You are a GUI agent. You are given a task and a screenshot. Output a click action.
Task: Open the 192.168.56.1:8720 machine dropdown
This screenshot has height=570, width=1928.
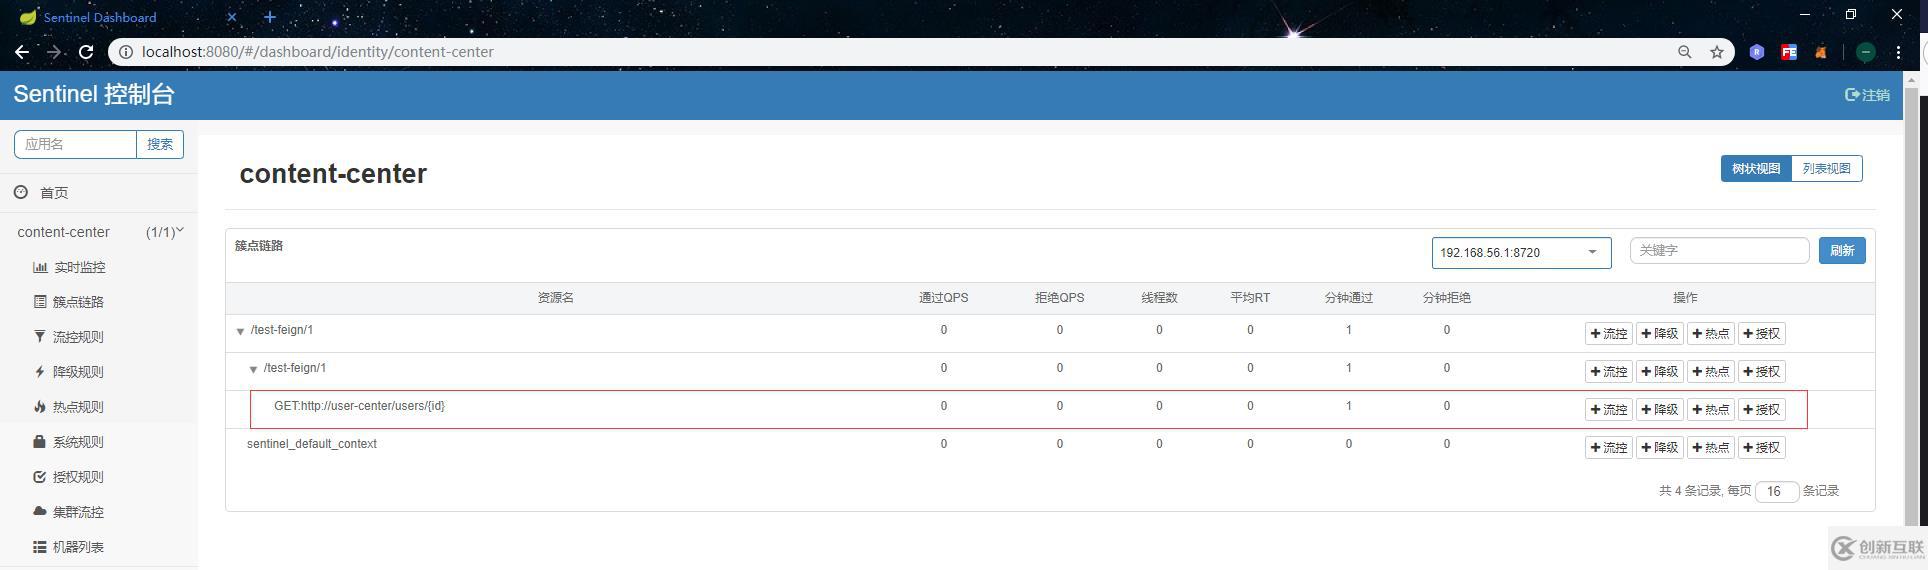click(x=1521, y=253)
